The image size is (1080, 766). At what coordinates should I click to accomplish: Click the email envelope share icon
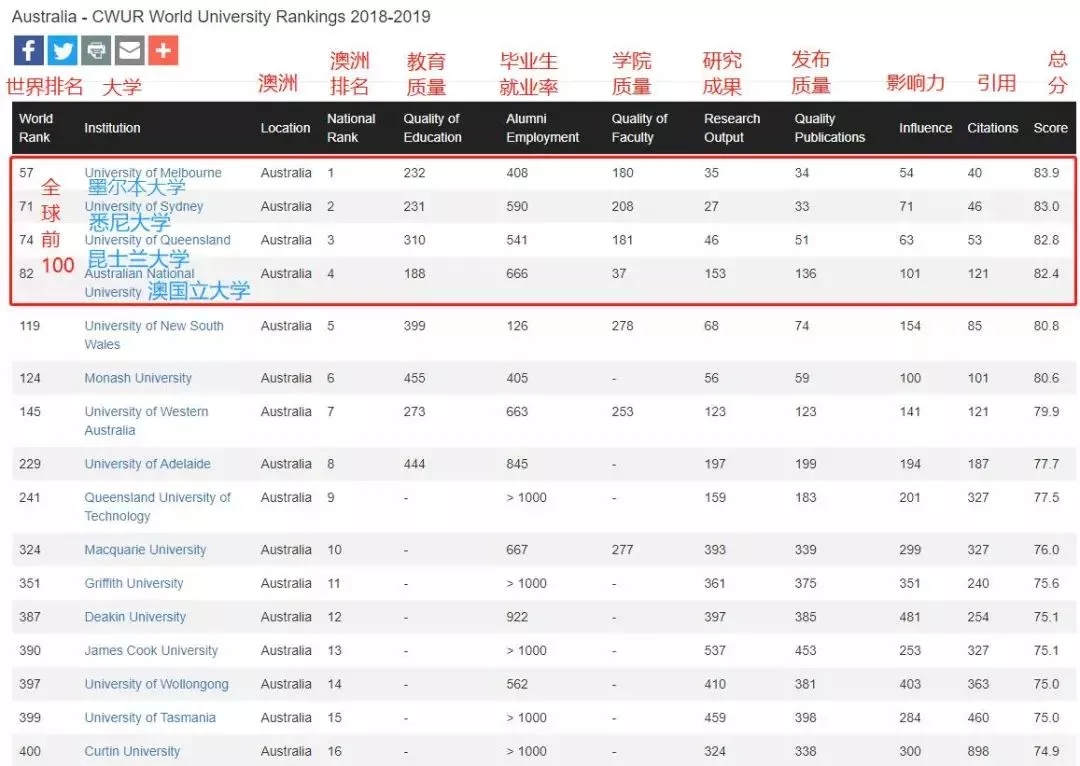(x=129, y=50)
